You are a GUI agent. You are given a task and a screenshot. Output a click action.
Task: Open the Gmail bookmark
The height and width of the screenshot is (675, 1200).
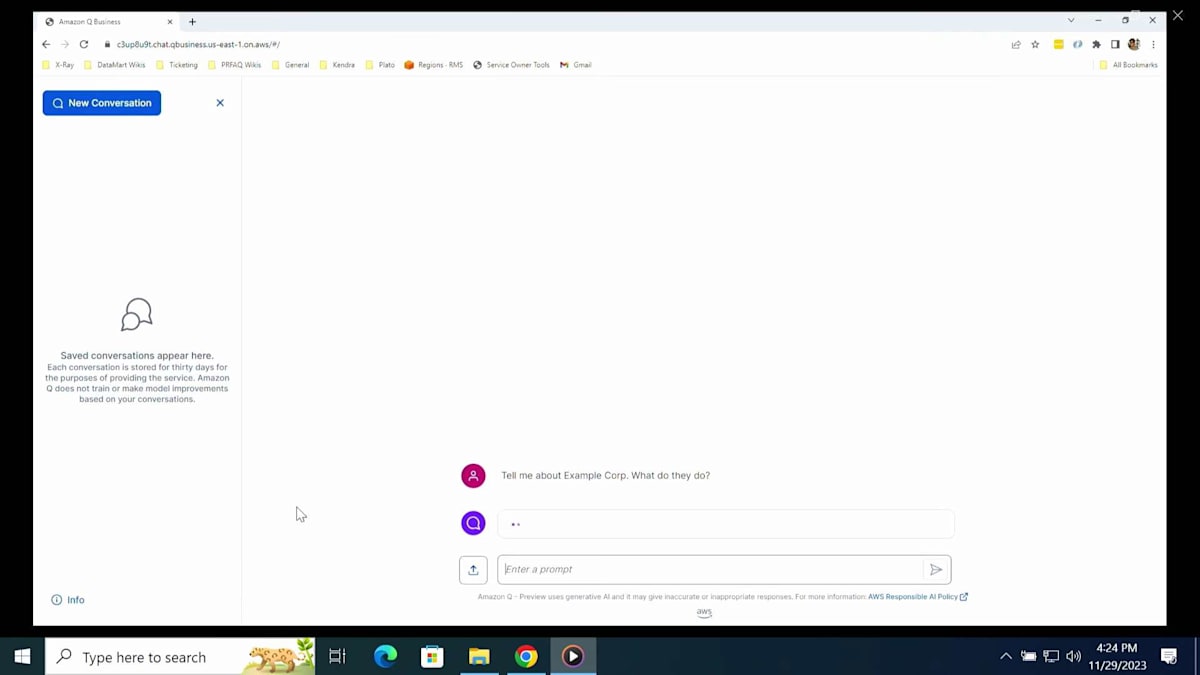tap(575, 65)
